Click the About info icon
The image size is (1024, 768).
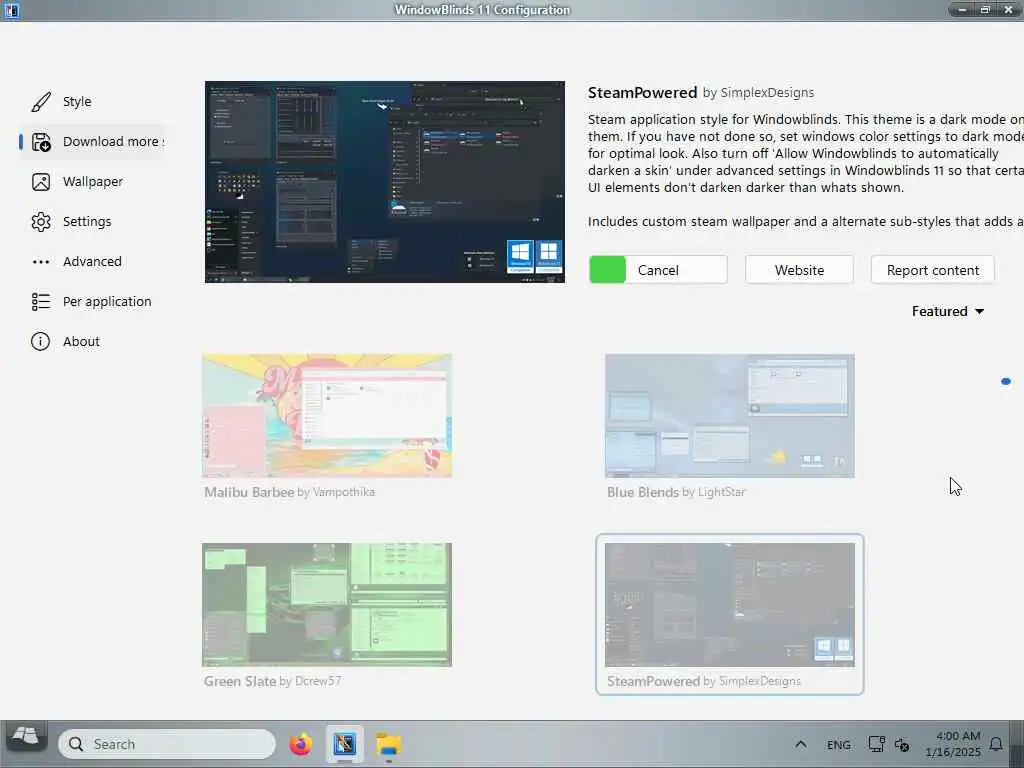(x=40, y=342)
